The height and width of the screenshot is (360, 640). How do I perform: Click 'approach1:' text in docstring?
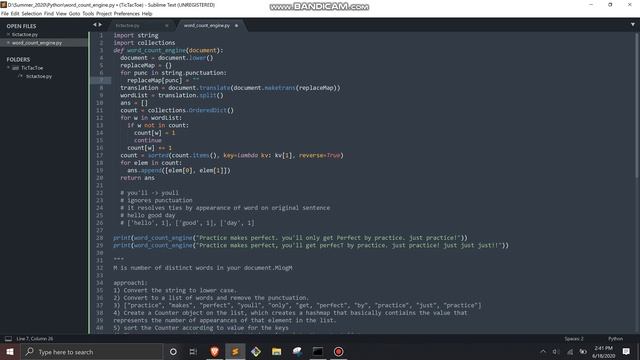tap(131, 283)
